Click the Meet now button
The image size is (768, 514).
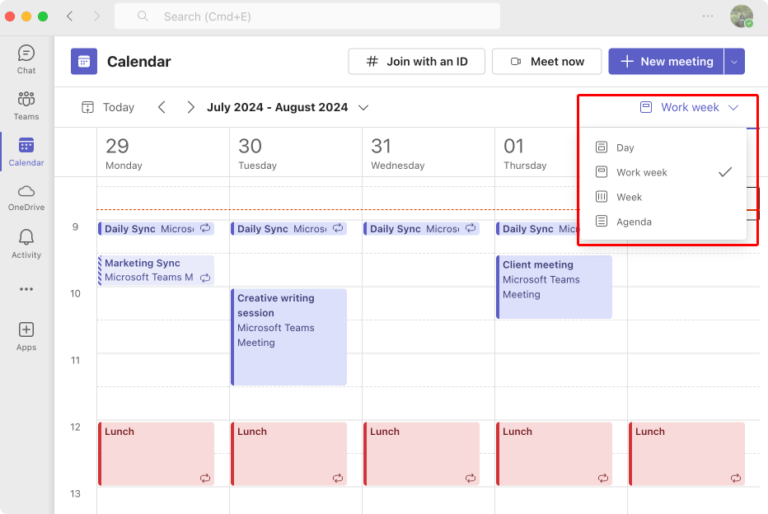(x=547, y=61)
